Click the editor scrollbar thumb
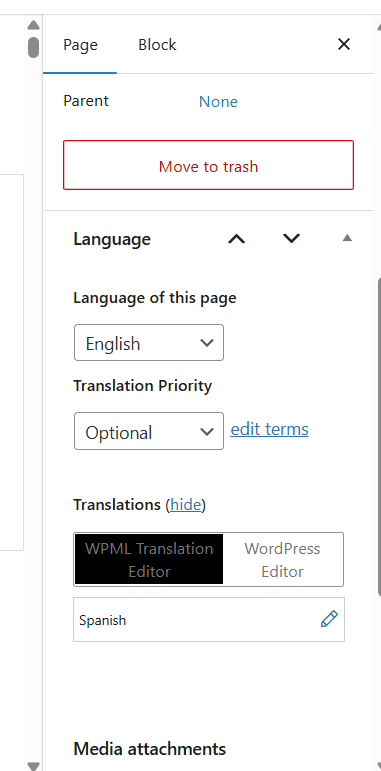 coord(33,47)
